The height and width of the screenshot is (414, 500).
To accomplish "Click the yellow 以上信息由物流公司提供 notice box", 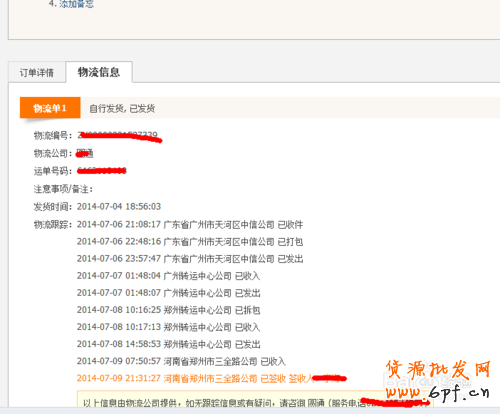I will click(x=255, y=399).
